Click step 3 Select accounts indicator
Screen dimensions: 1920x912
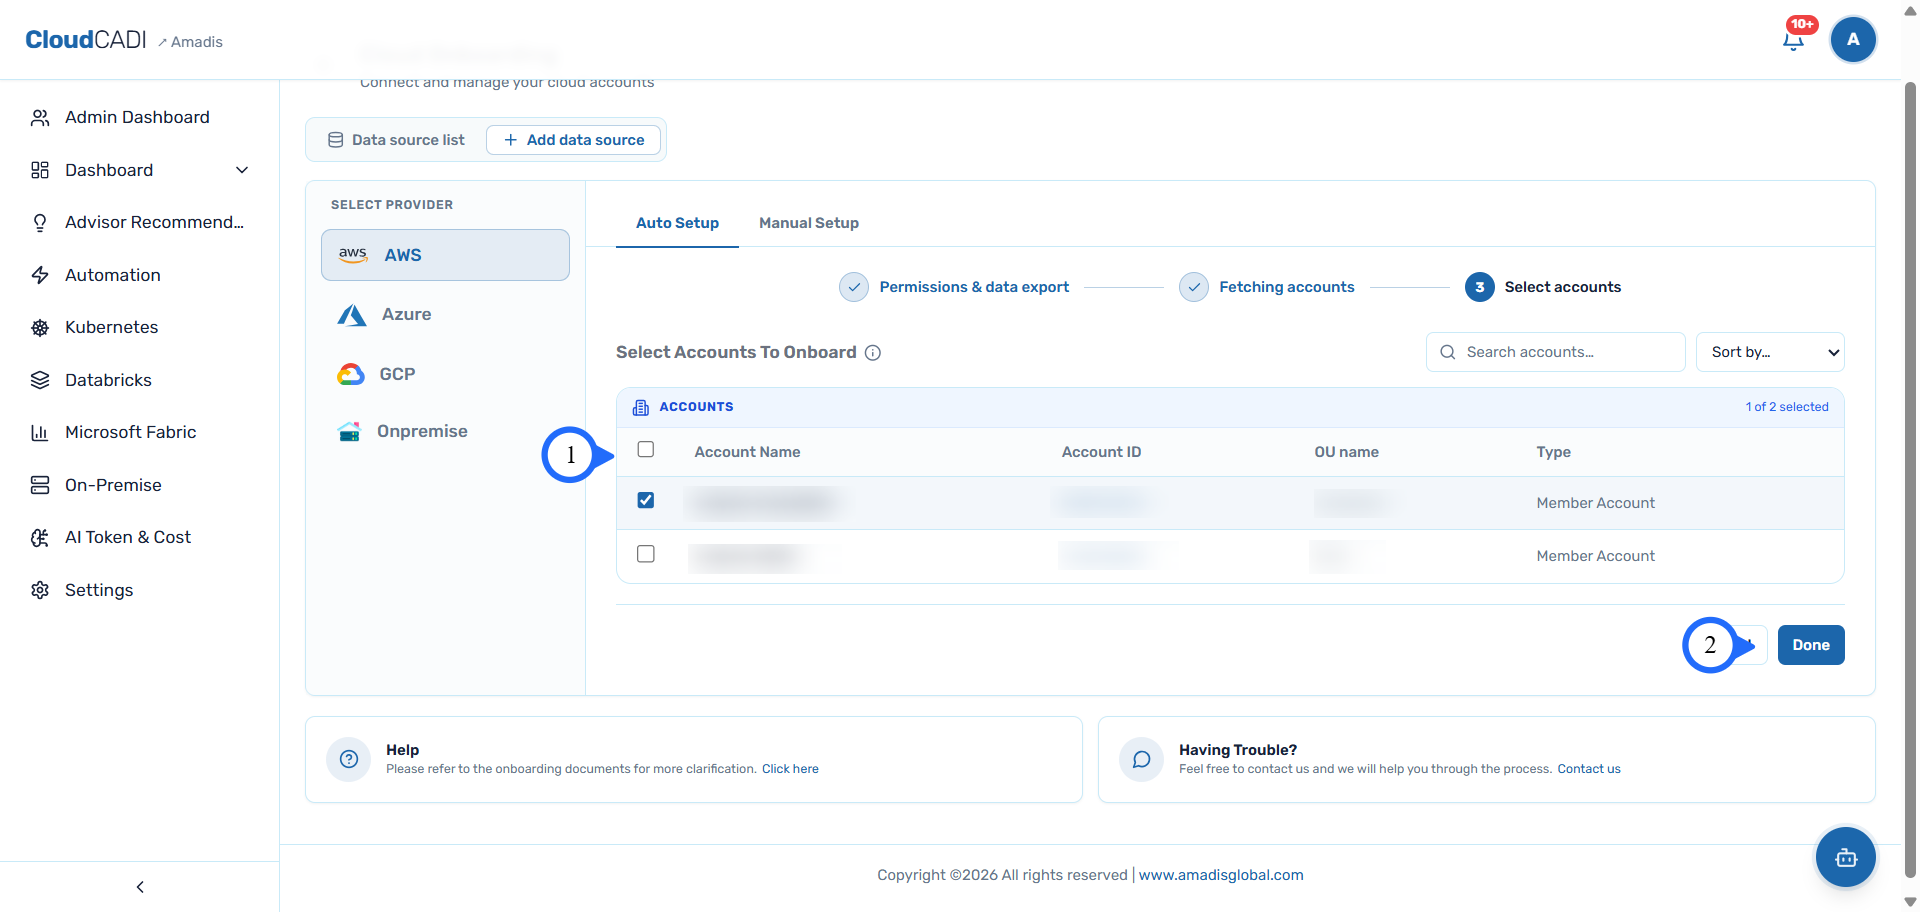pyautogui.click(x=1480, y=287)
